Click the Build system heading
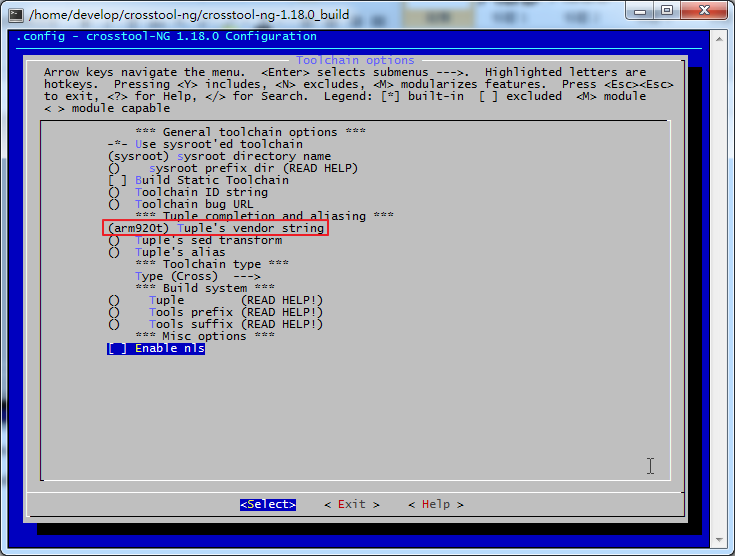 [x=205, y=288]
